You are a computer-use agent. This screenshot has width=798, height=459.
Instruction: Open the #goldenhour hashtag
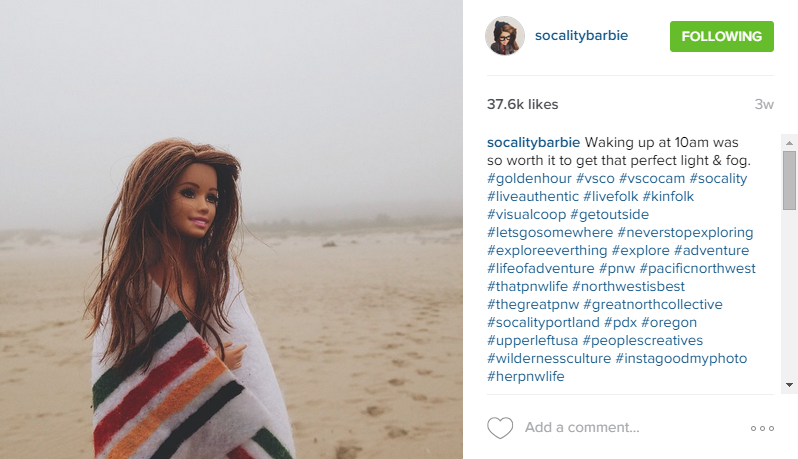pyautogui.click(x=529, y=179)
